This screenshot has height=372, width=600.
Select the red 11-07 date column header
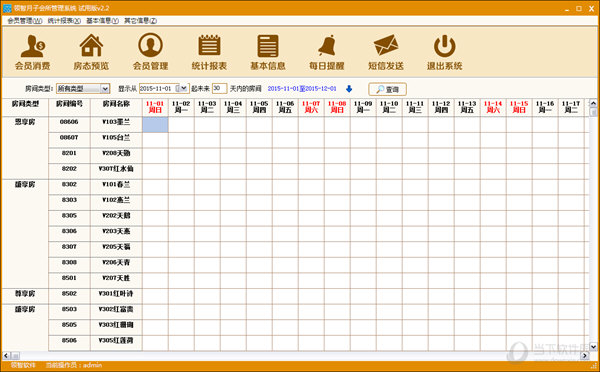(311, 107)
